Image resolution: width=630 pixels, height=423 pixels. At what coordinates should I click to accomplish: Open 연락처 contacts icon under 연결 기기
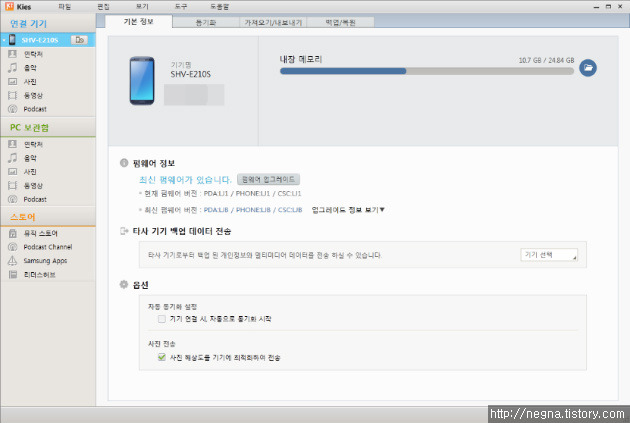12,54
